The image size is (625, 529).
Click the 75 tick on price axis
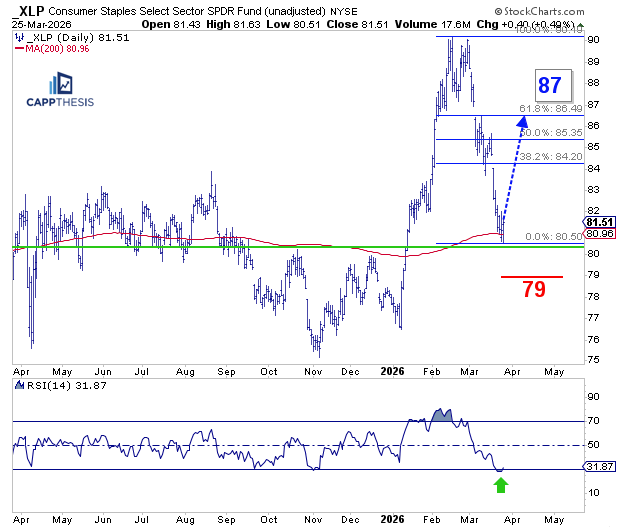pos(593,360)
